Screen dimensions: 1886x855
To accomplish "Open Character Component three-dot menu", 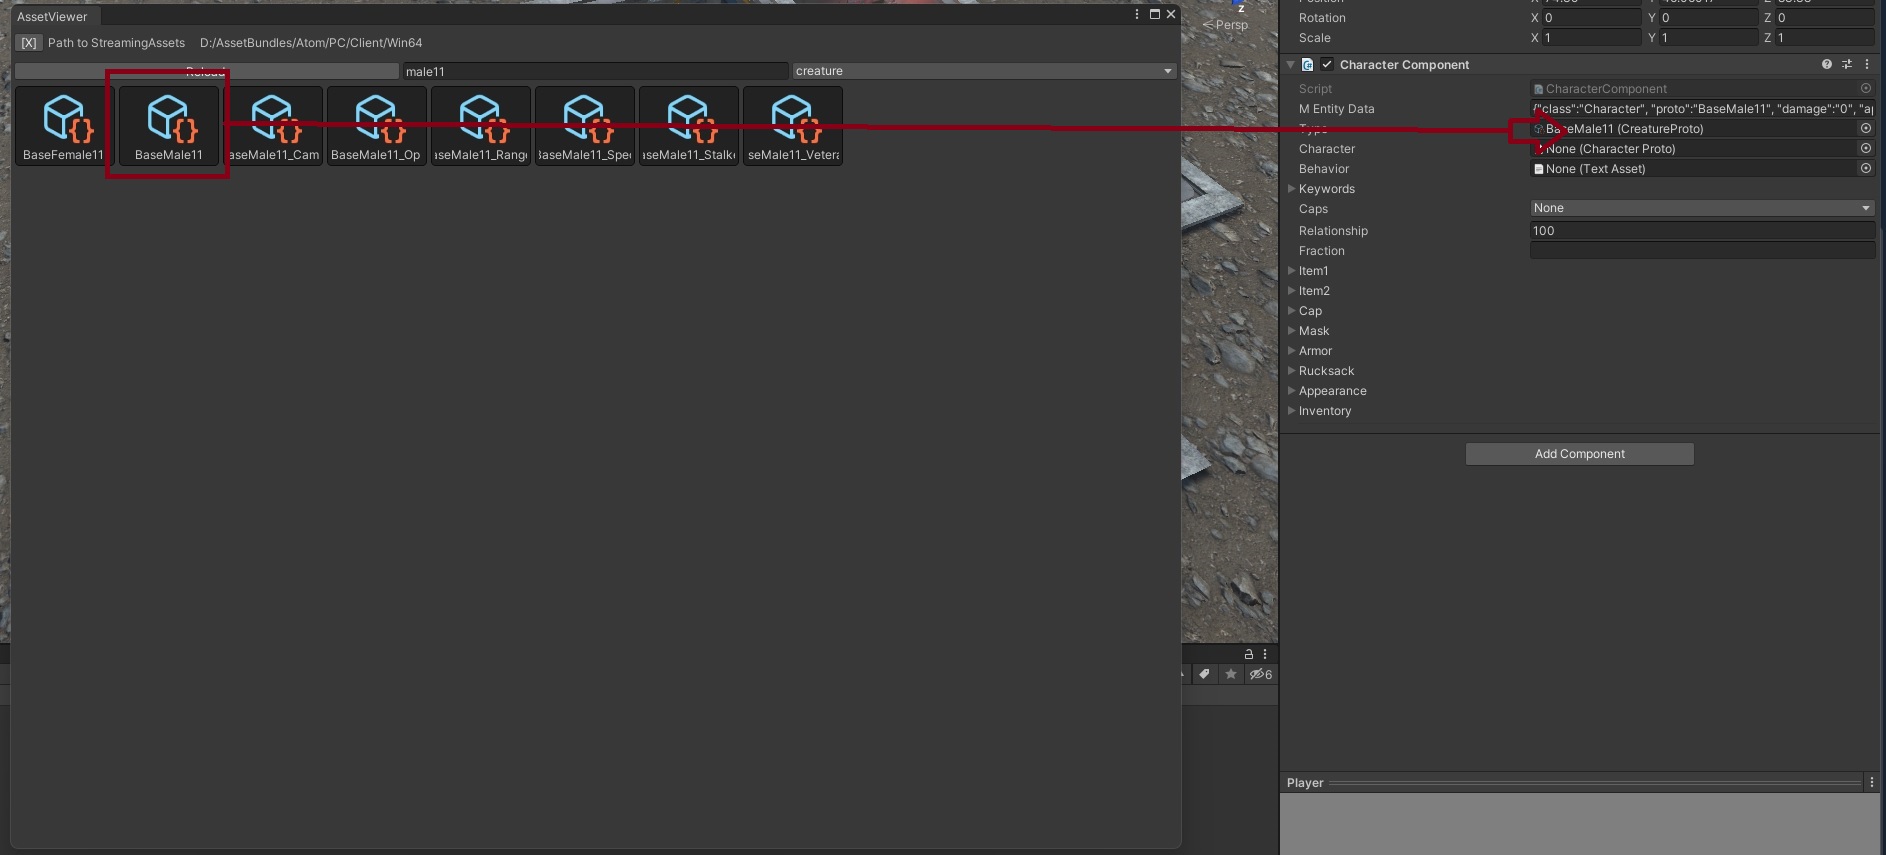I will [1867, 64].
